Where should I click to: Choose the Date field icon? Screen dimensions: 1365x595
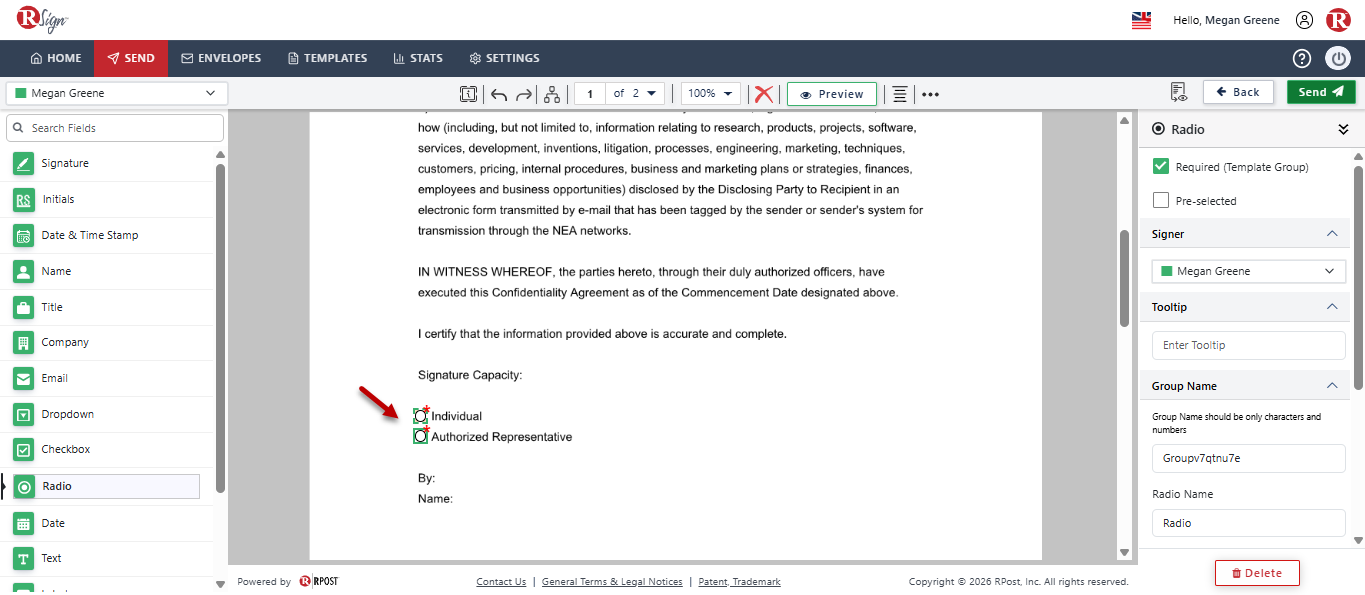(24, 523)
